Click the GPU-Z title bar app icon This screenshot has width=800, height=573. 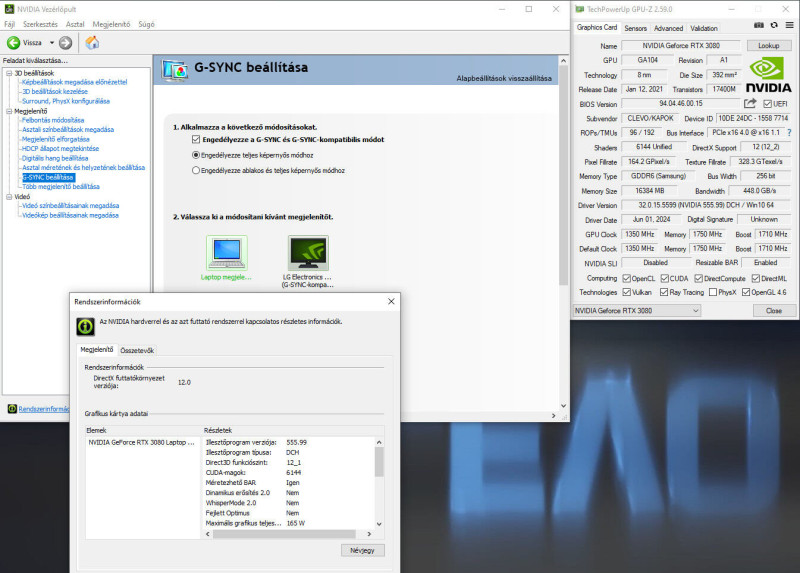(579, 9)
